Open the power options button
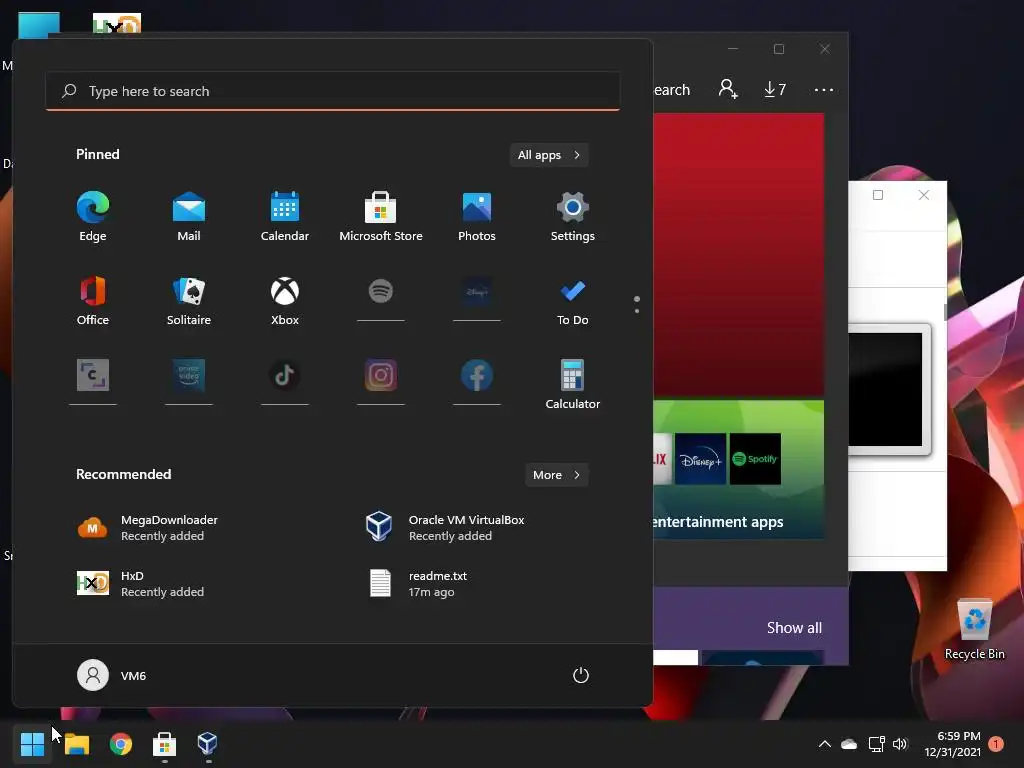The width and height of the screenshot is (1024, 768). point(581,675)
